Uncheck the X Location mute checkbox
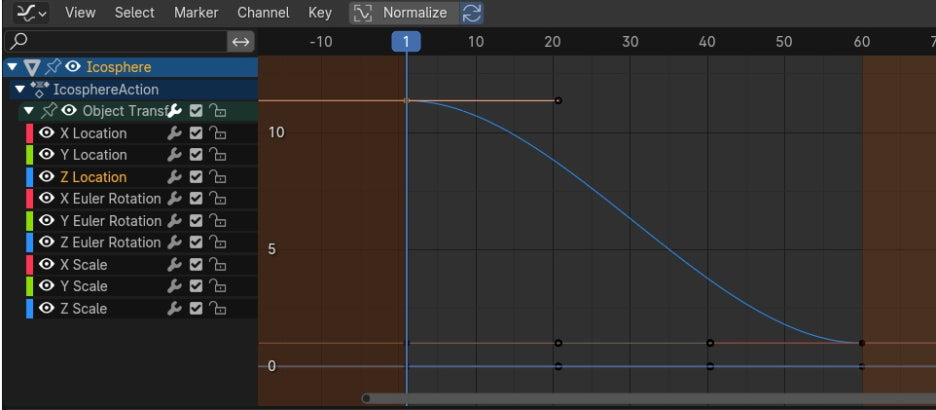Viewport: 936px width, 410px height. pos(196,133)
